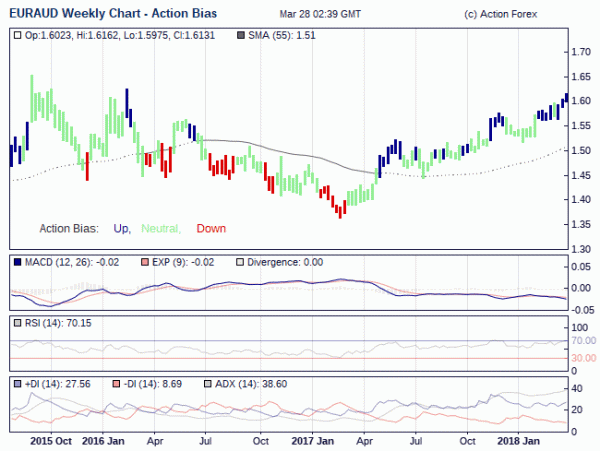Screen dimensions: 600x451
Task: Click the 1.60 price axis label
Action: 581,101
